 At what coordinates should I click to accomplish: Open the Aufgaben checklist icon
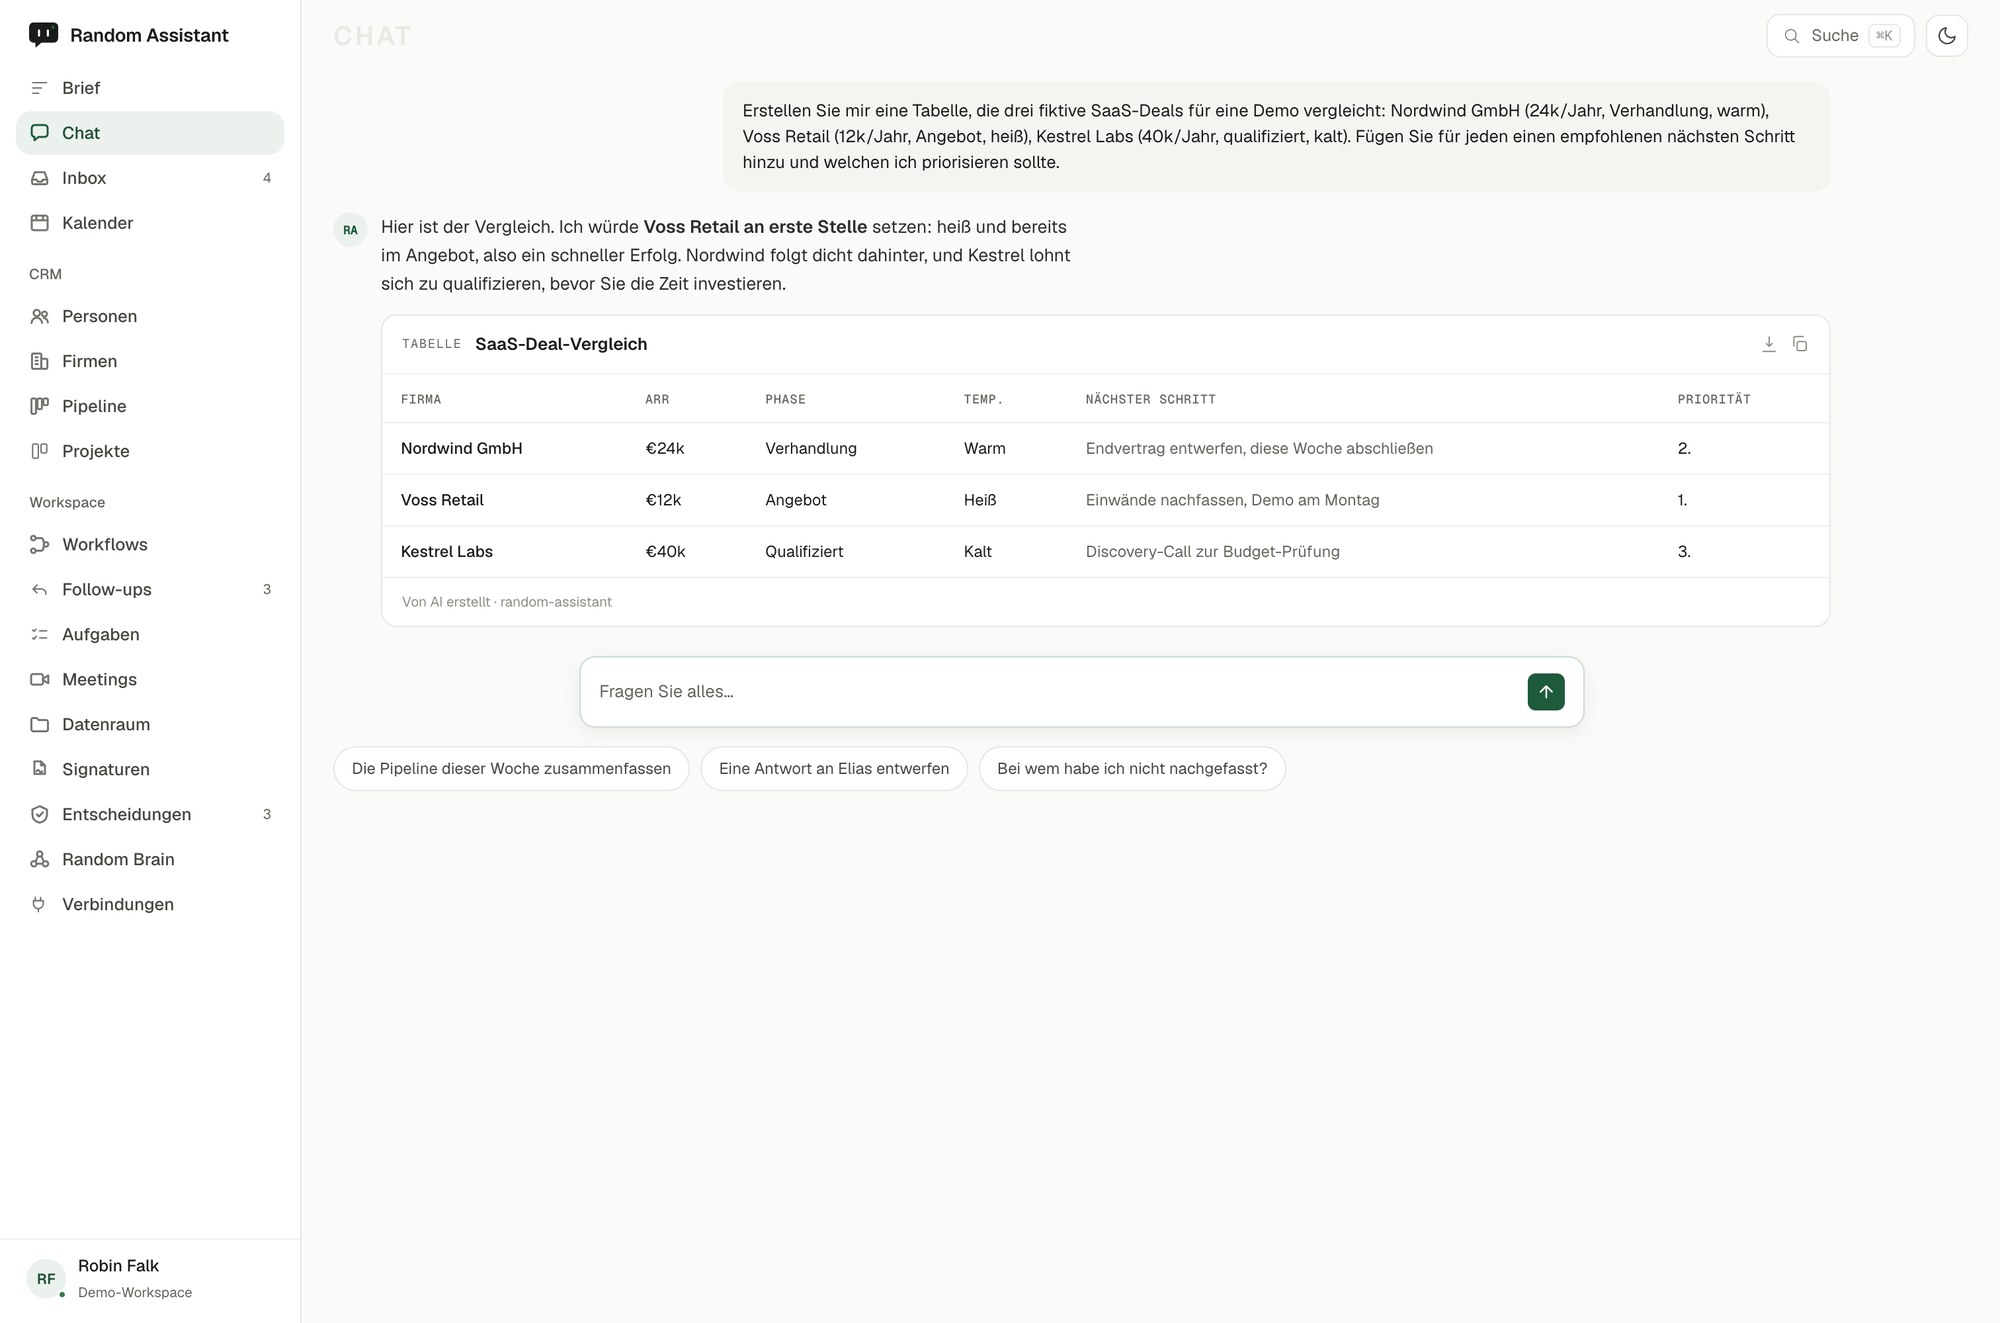40,634
